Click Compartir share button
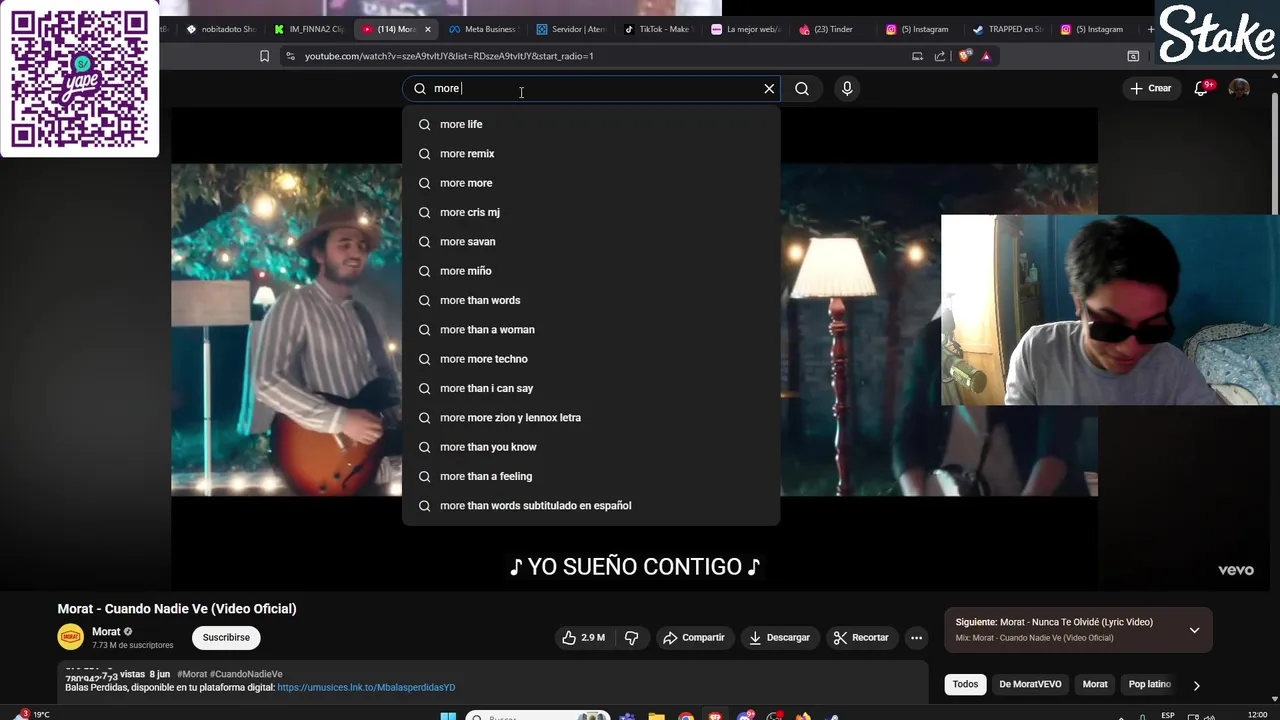This screenshot has width=1280, height=720. pyautogui.click(x=693, y=637)
